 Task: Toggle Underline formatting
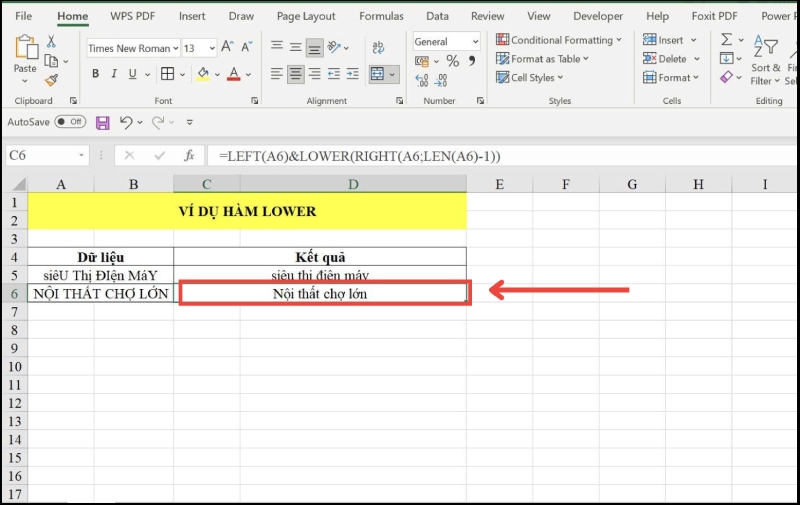[133, 74]
